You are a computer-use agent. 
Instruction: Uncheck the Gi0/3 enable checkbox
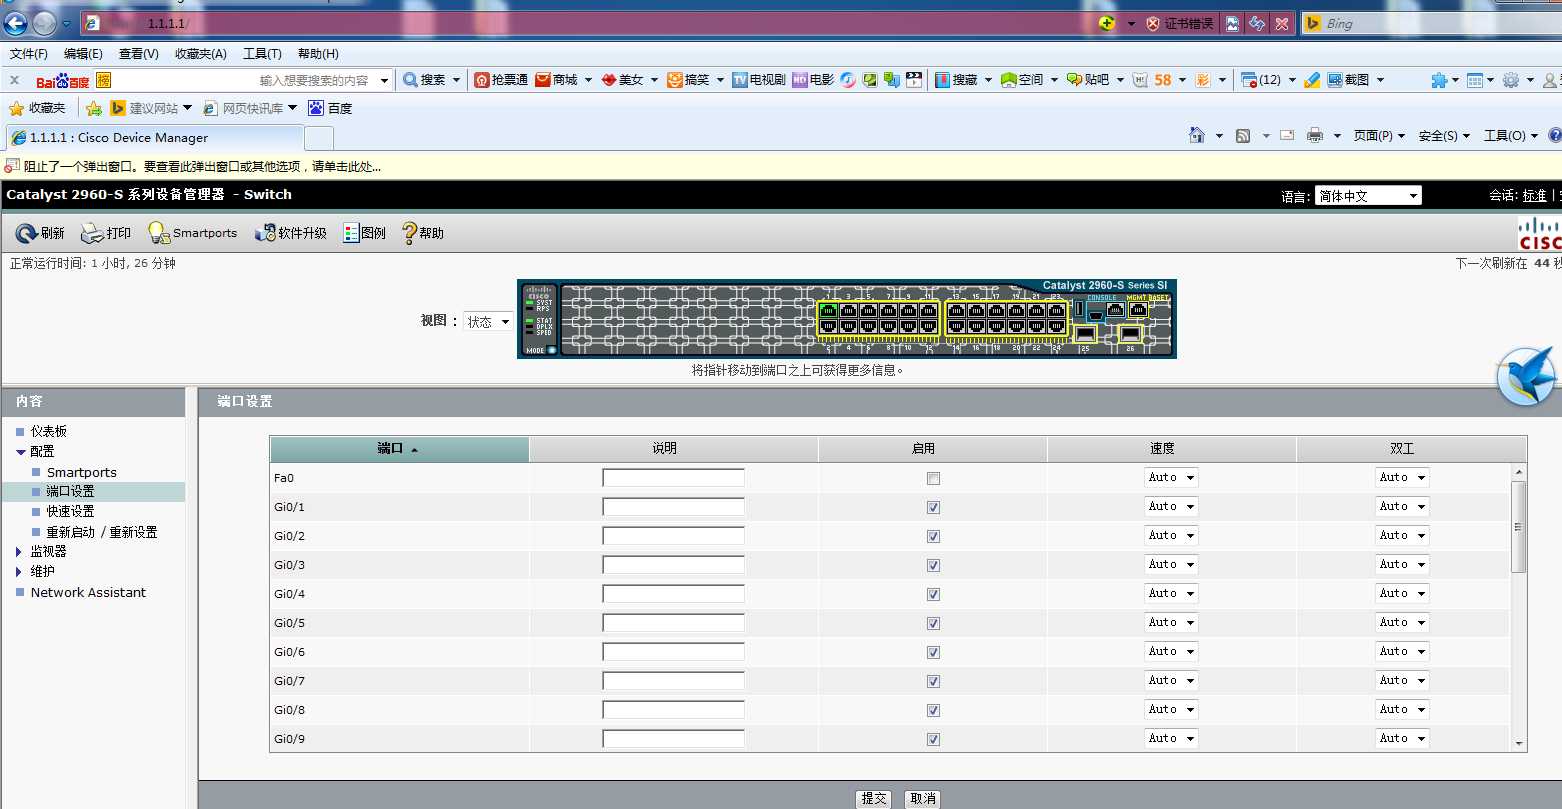[x=933, y=565]
